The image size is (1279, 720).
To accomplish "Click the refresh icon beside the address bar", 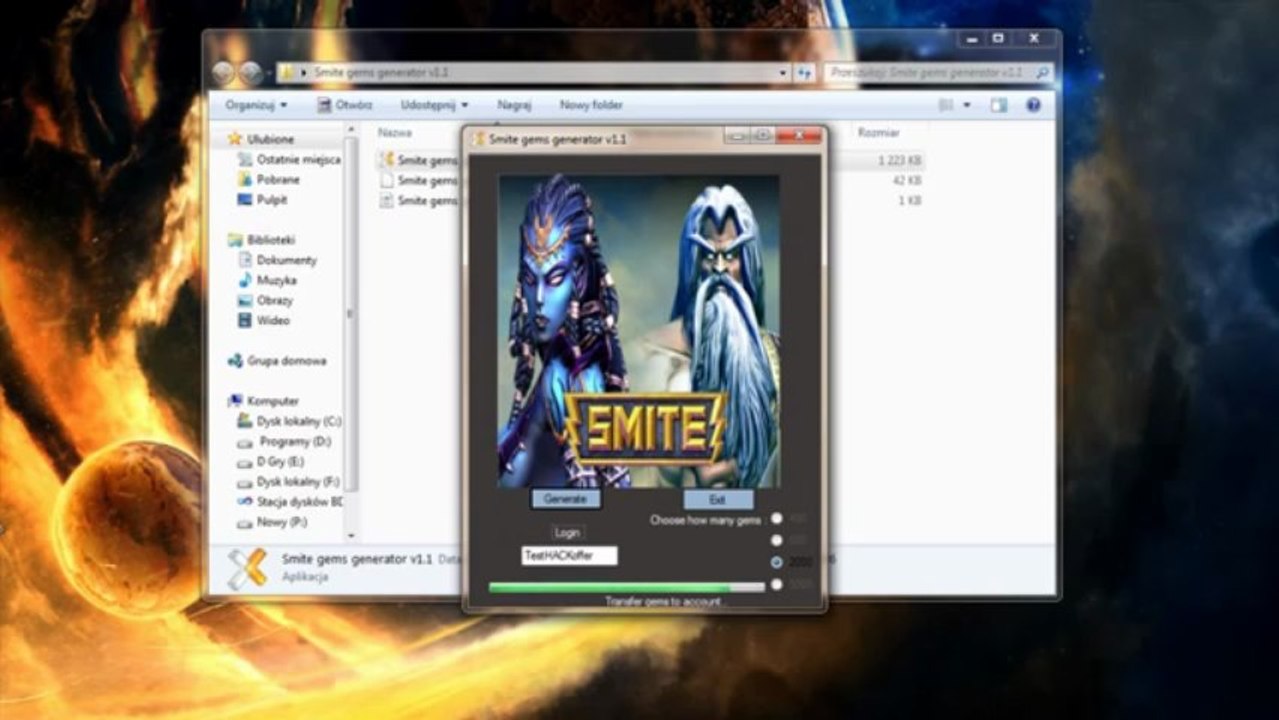I will coord(804,73).
